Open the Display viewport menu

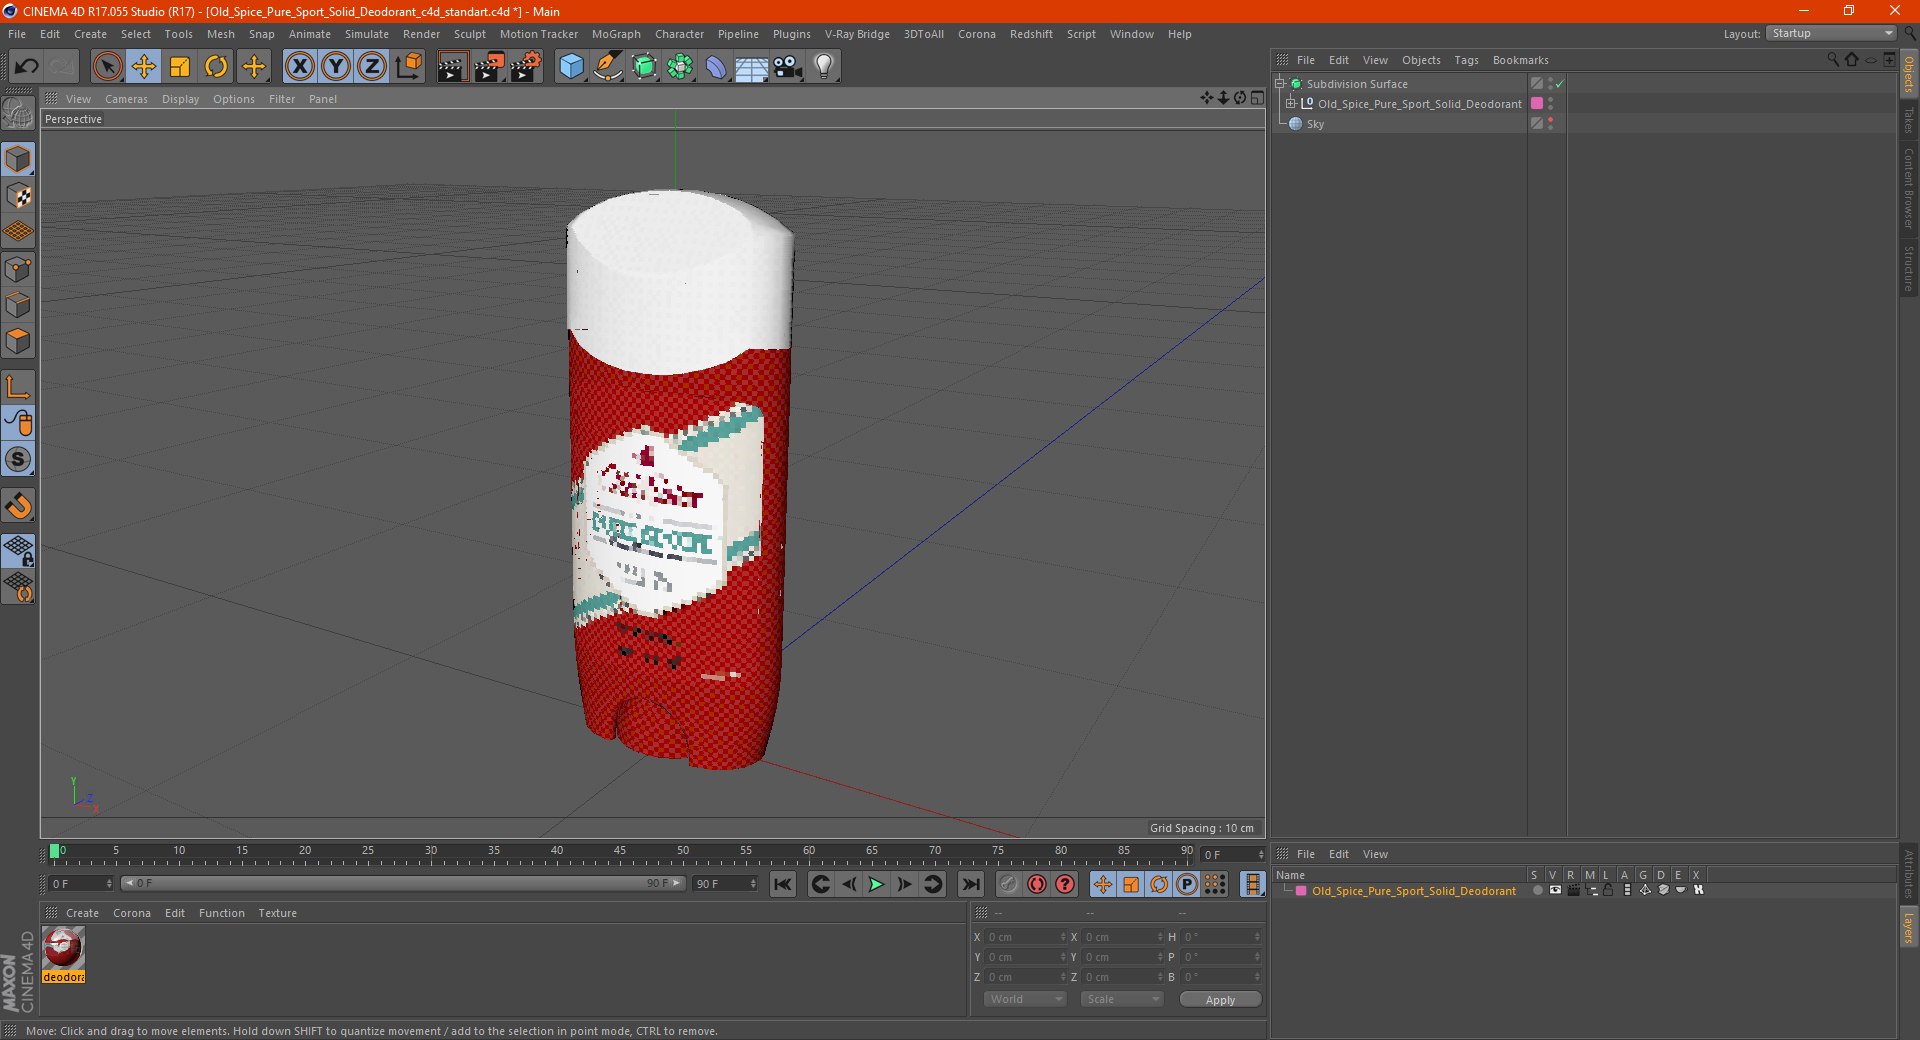180,99
